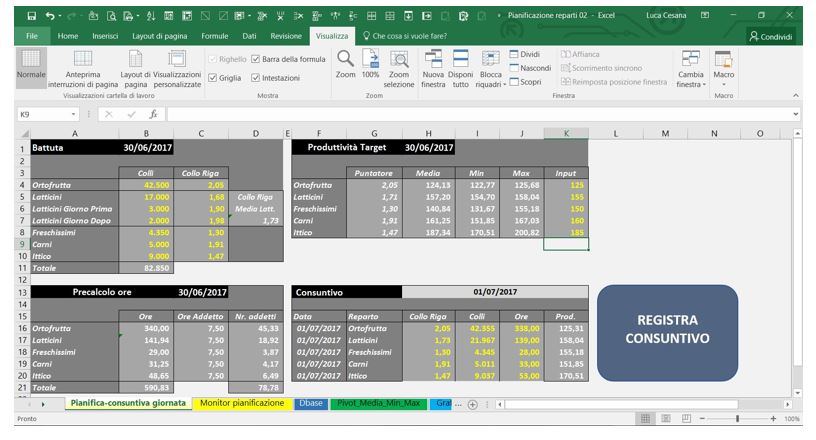Switch to the Inserisci ribbon tab
816x440 pixels.
click(105, 36)
